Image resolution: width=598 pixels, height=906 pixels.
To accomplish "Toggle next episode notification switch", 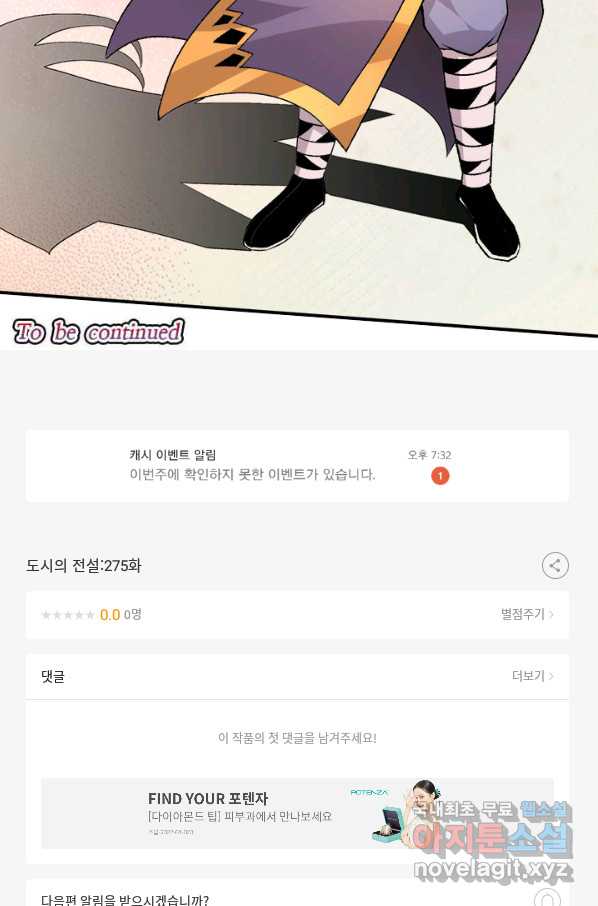I will tap(547, 898).
